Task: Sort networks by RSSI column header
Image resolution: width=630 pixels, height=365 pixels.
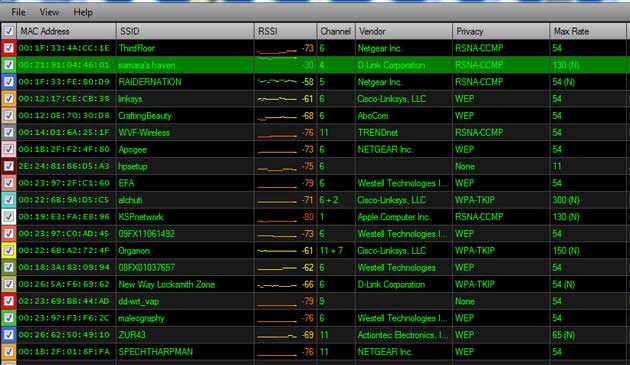Action: click(286, 31)
